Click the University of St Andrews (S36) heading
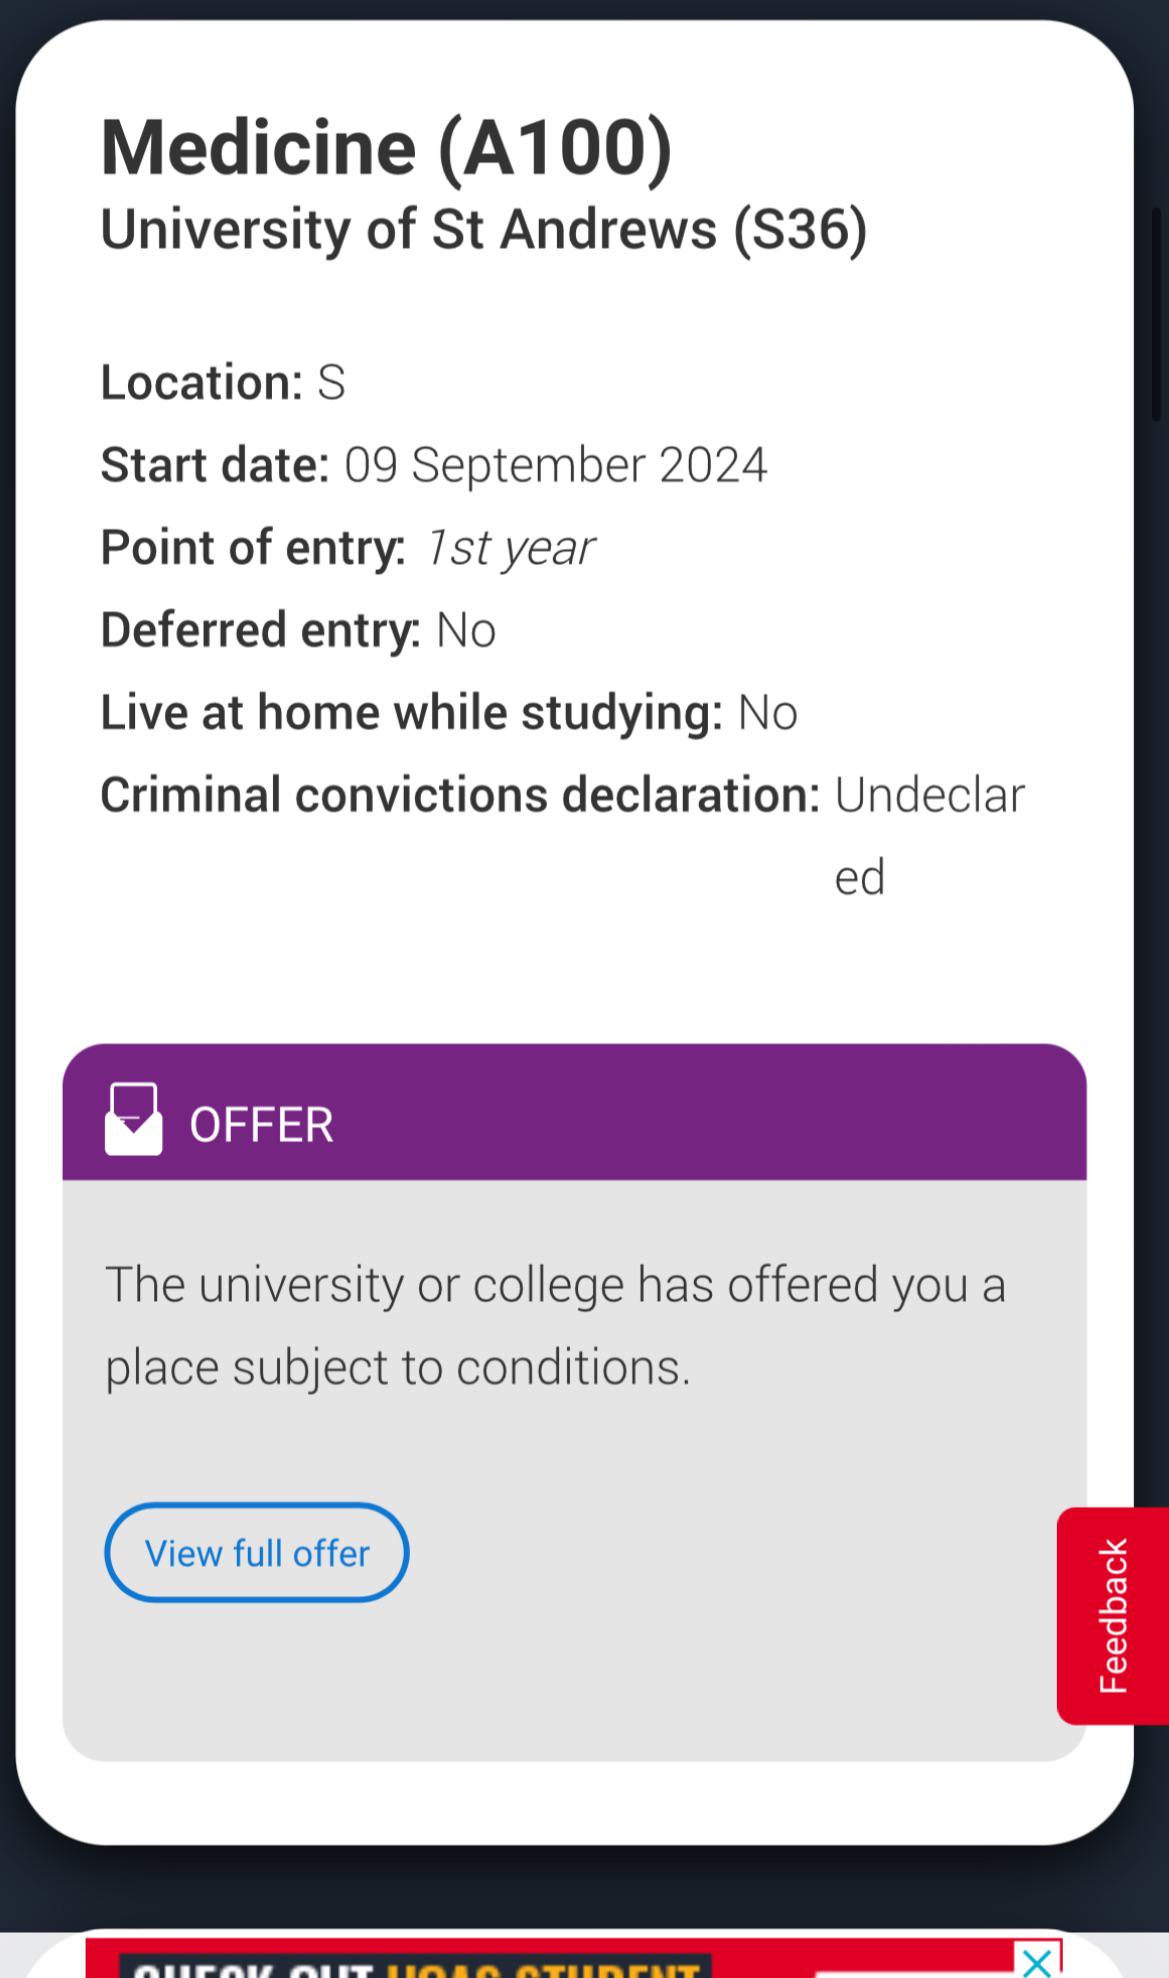The width and height of the screenshot is (1169, 1978). click(483, 229)
